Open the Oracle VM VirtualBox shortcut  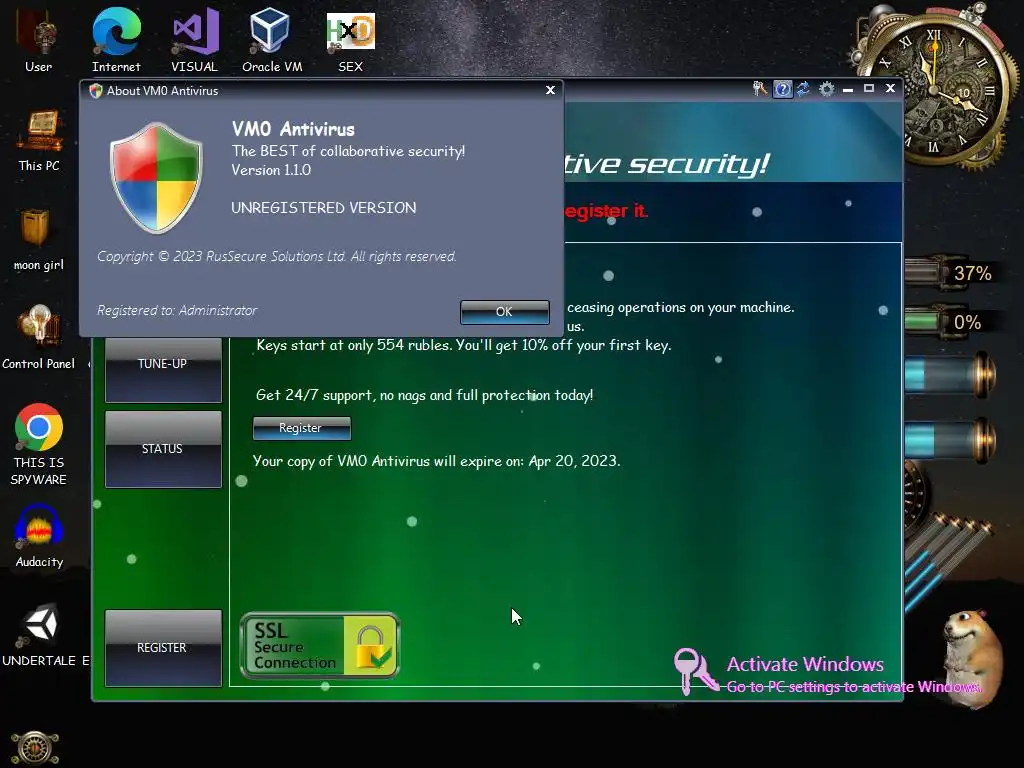[x=272, y=40]
